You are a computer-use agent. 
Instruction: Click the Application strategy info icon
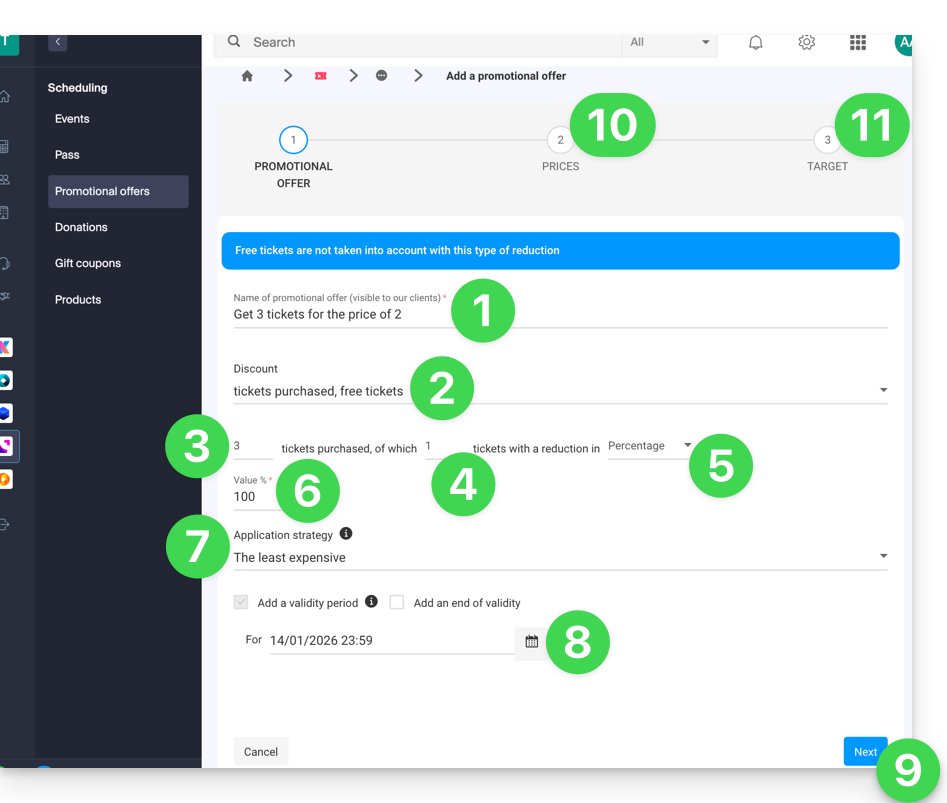click(346, 534)
